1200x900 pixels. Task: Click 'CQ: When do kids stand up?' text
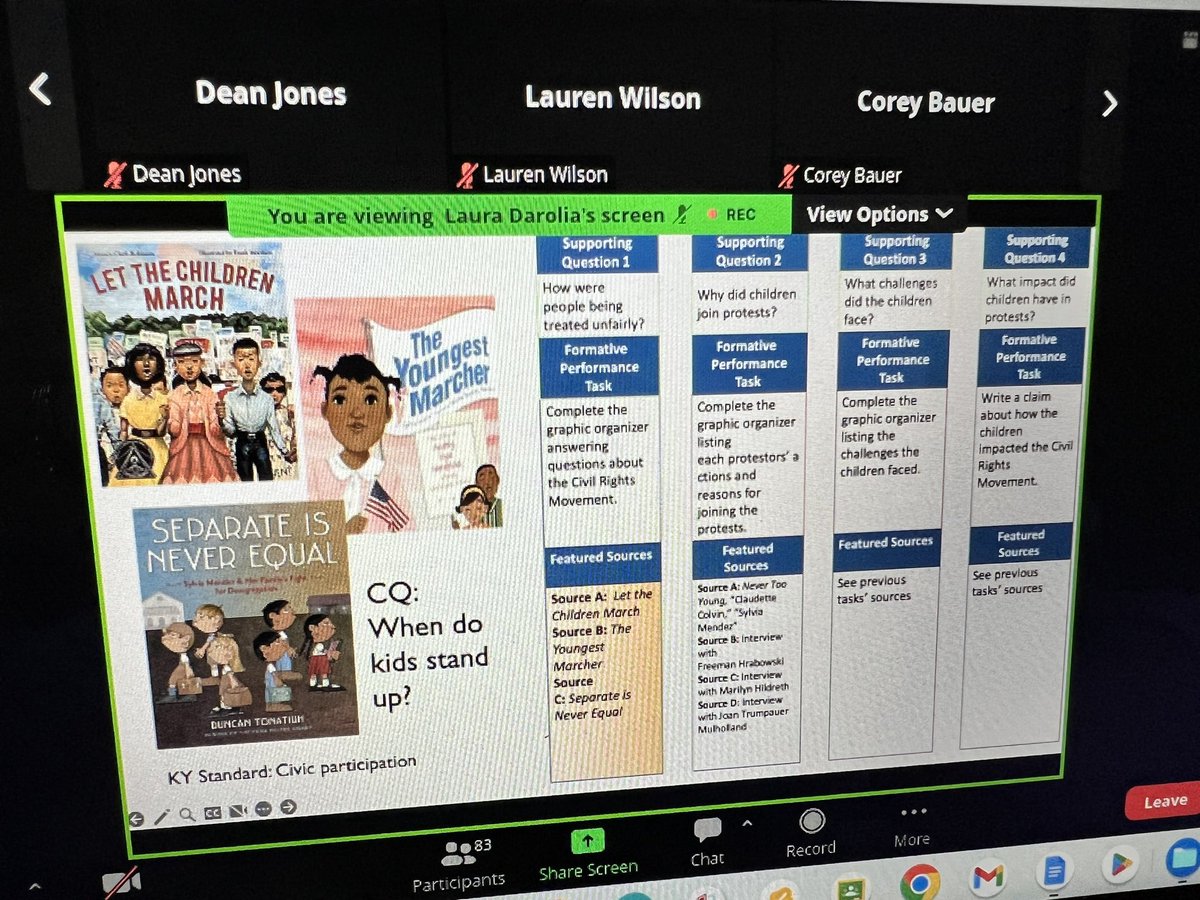click(428, 644)
